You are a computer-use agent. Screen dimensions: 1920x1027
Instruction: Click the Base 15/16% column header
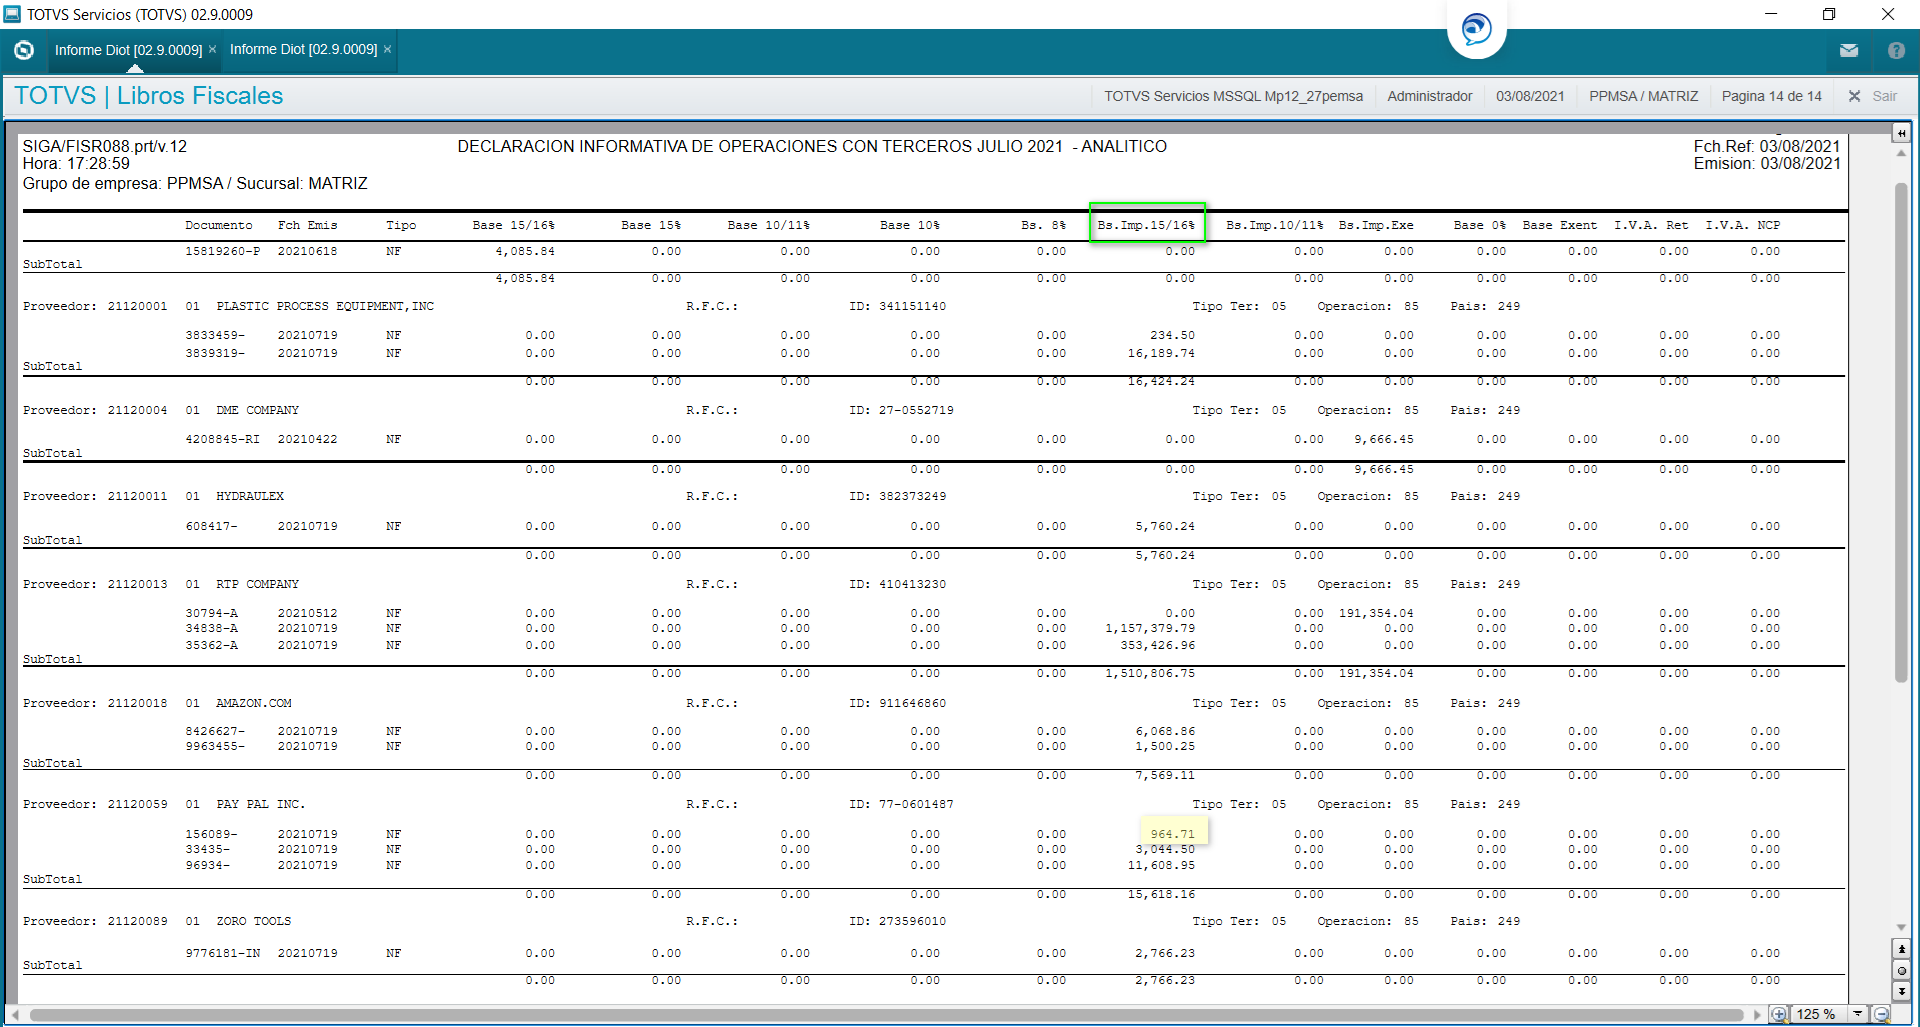click(x=513, y=225)
